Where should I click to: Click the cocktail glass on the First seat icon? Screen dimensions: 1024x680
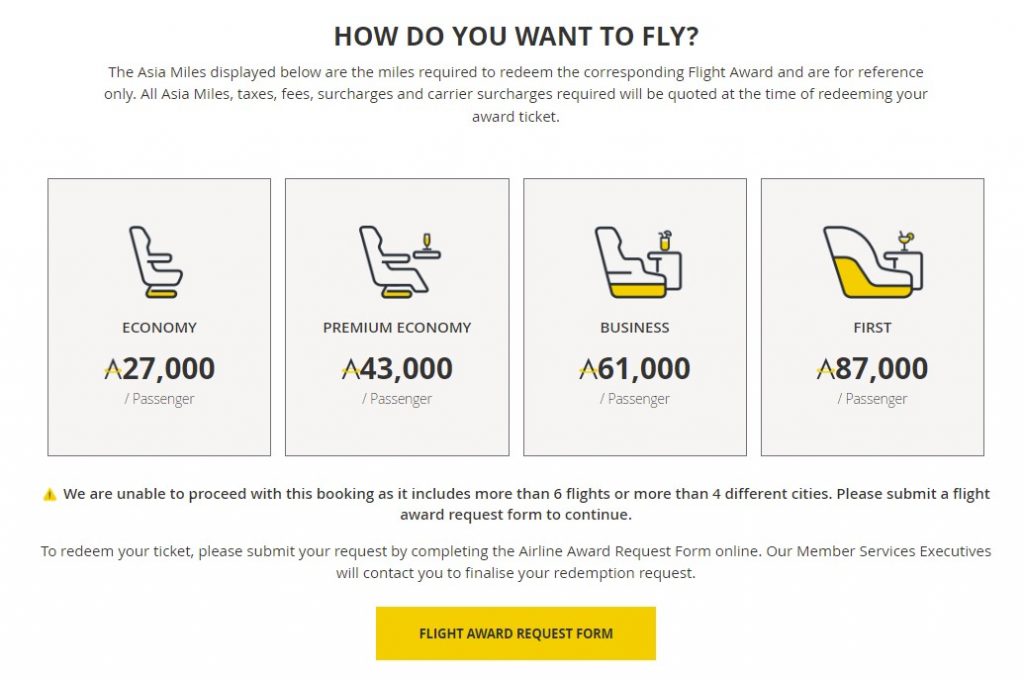[x=903, y=237]
